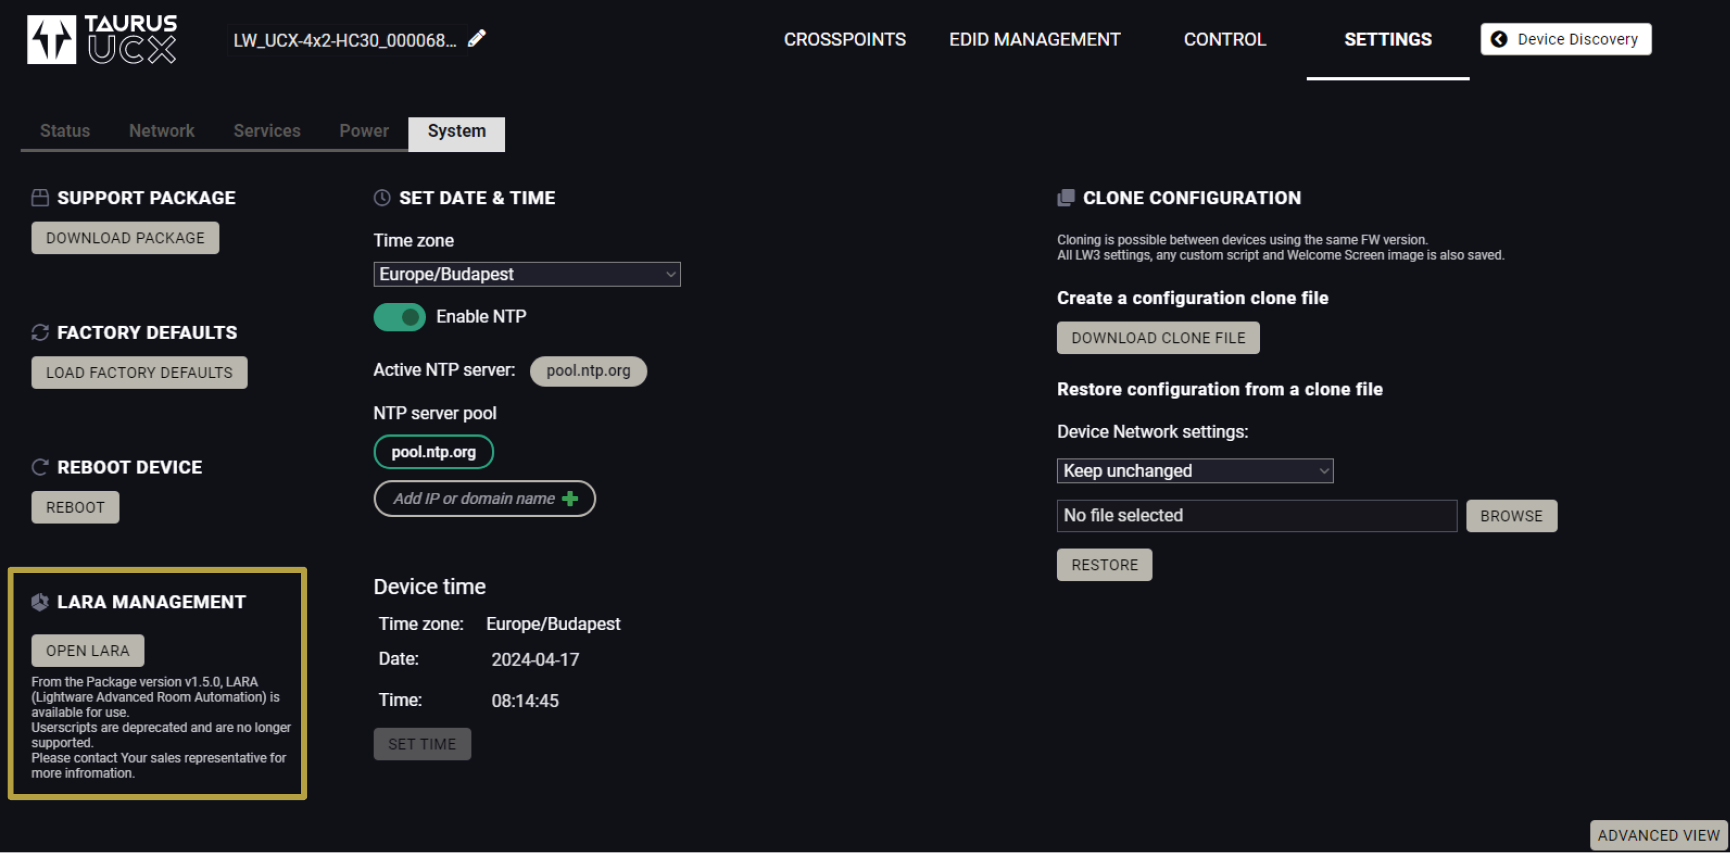Switch to the Network tab
Image resolution: width=1730 pixels, height=853 pixels.
pos(162,131)
